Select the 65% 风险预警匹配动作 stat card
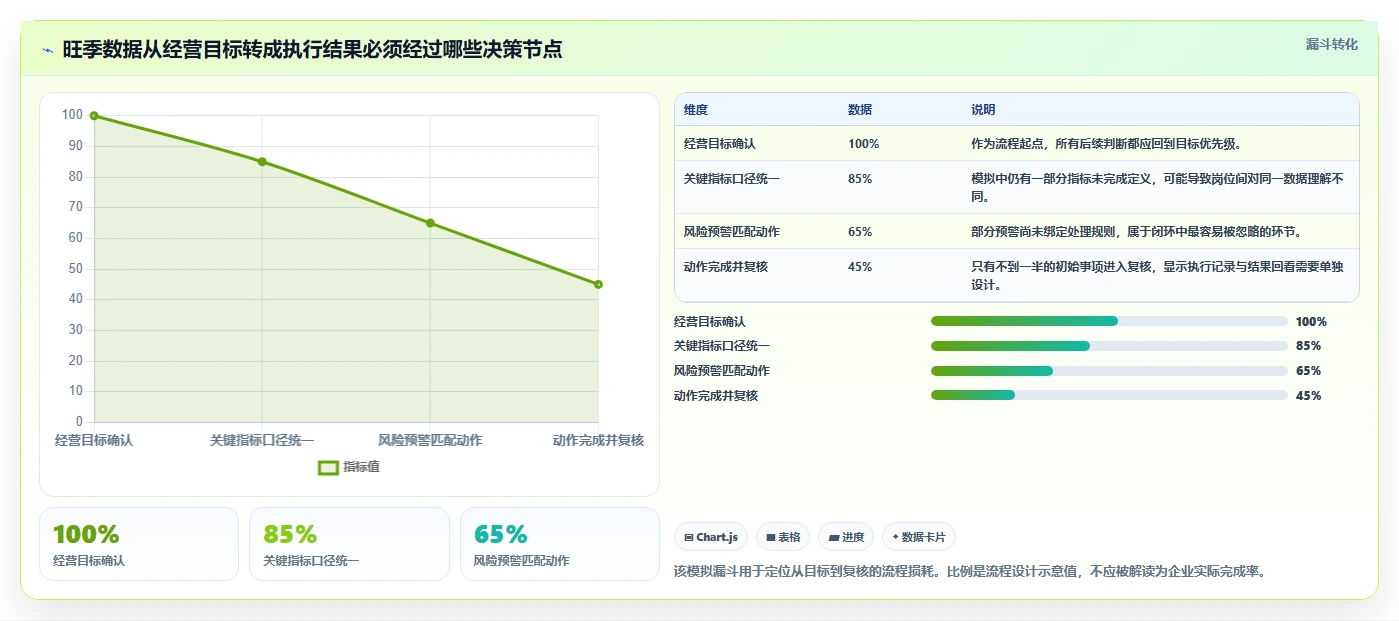This screenshot has width=1399, height=621. point(560,544)
